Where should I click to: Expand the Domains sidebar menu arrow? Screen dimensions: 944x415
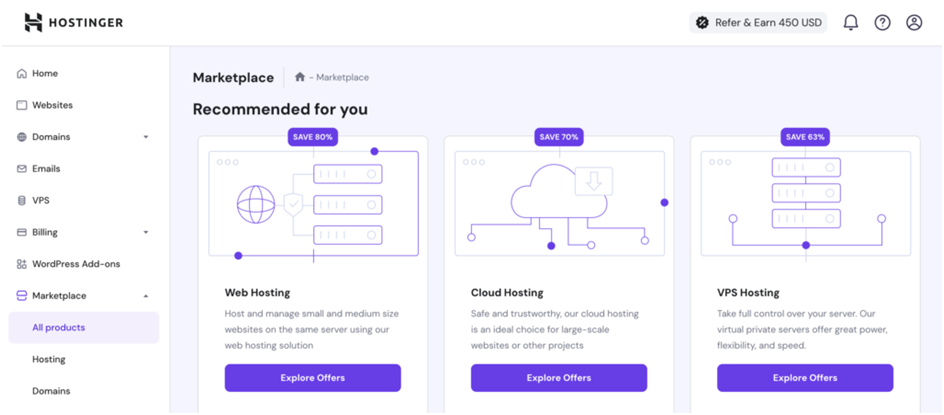tap(146, 137)
